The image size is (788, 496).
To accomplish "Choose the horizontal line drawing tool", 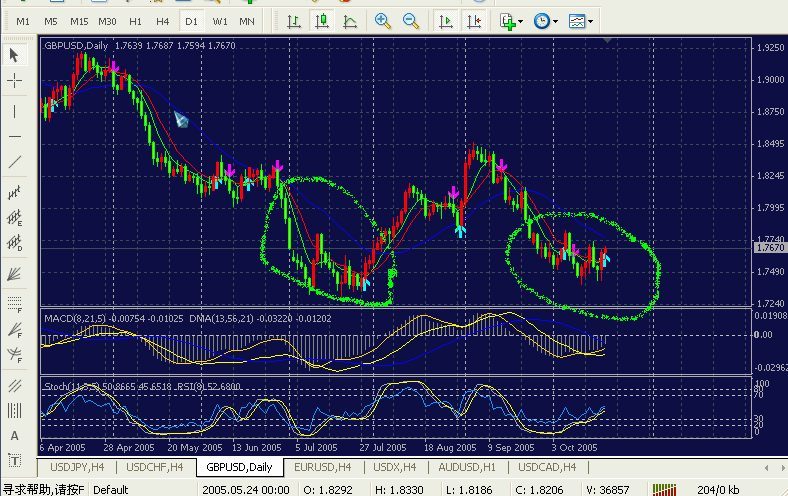I will 15,136.
